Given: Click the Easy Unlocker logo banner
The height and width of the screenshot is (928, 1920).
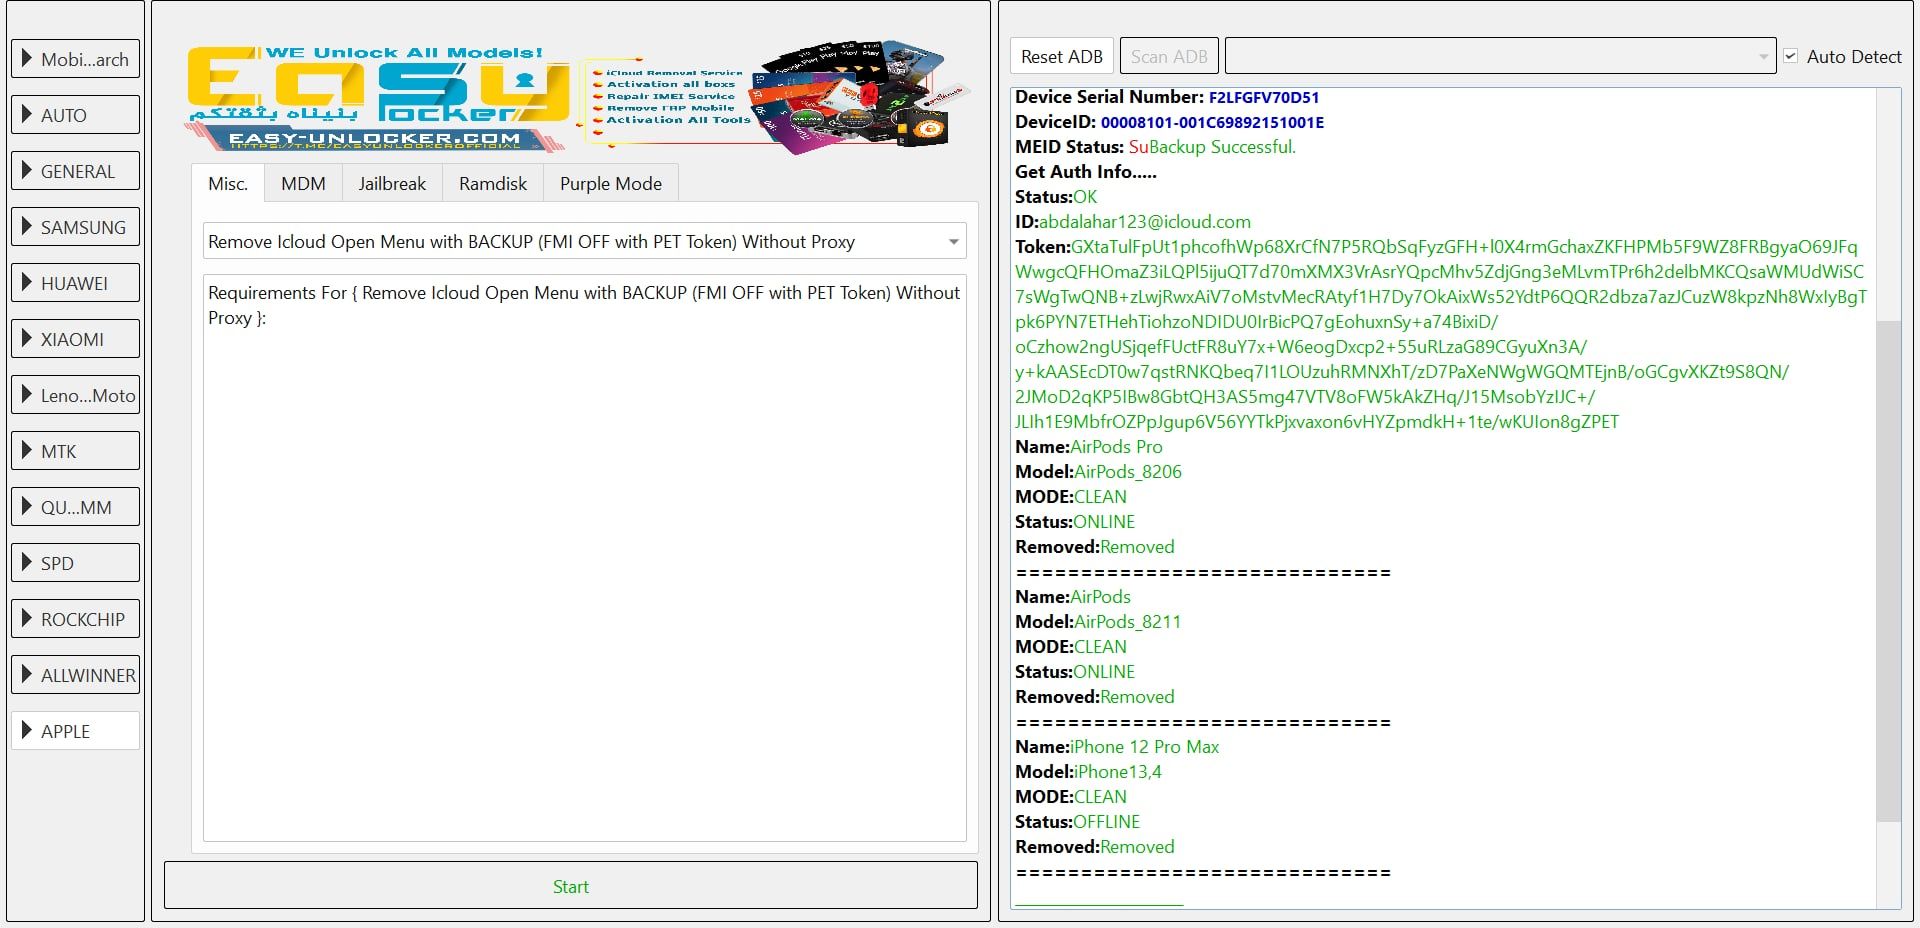Looking at the screenshot, I should 378,98.
